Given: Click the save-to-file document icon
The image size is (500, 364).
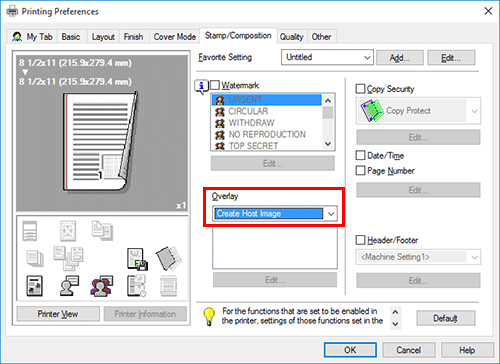Looking at the screenshot, I should (137, 259).
